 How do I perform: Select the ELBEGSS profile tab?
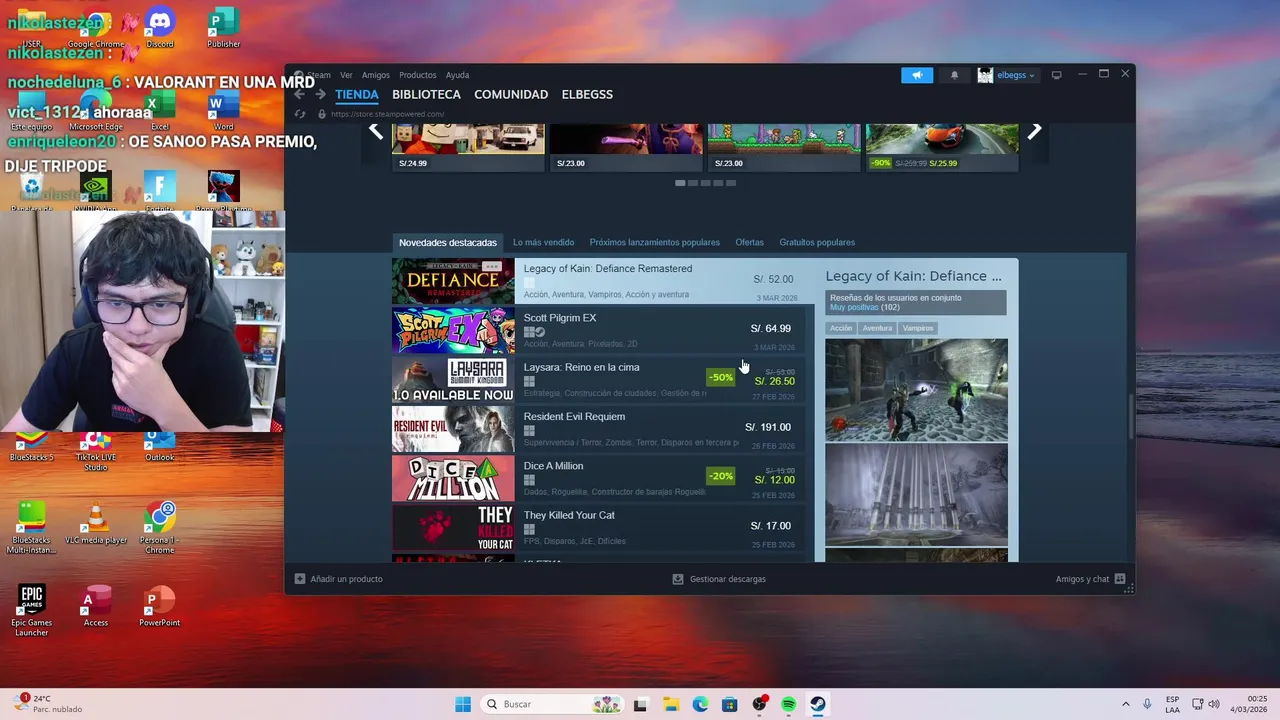(x=587, y=94)
